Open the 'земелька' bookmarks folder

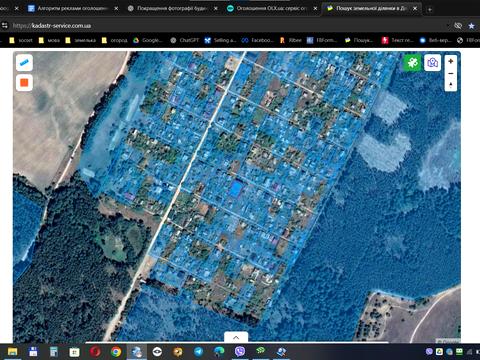(81, 40)
